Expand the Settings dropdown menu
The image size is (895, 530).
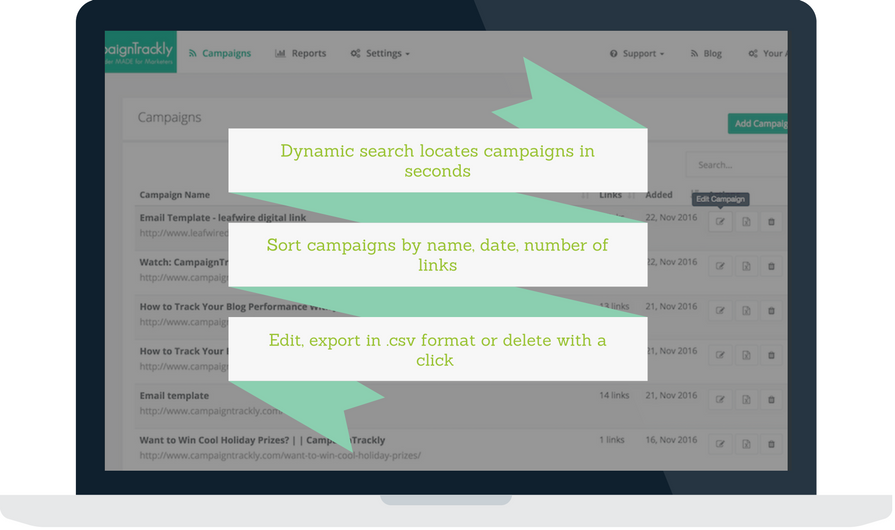380,53
